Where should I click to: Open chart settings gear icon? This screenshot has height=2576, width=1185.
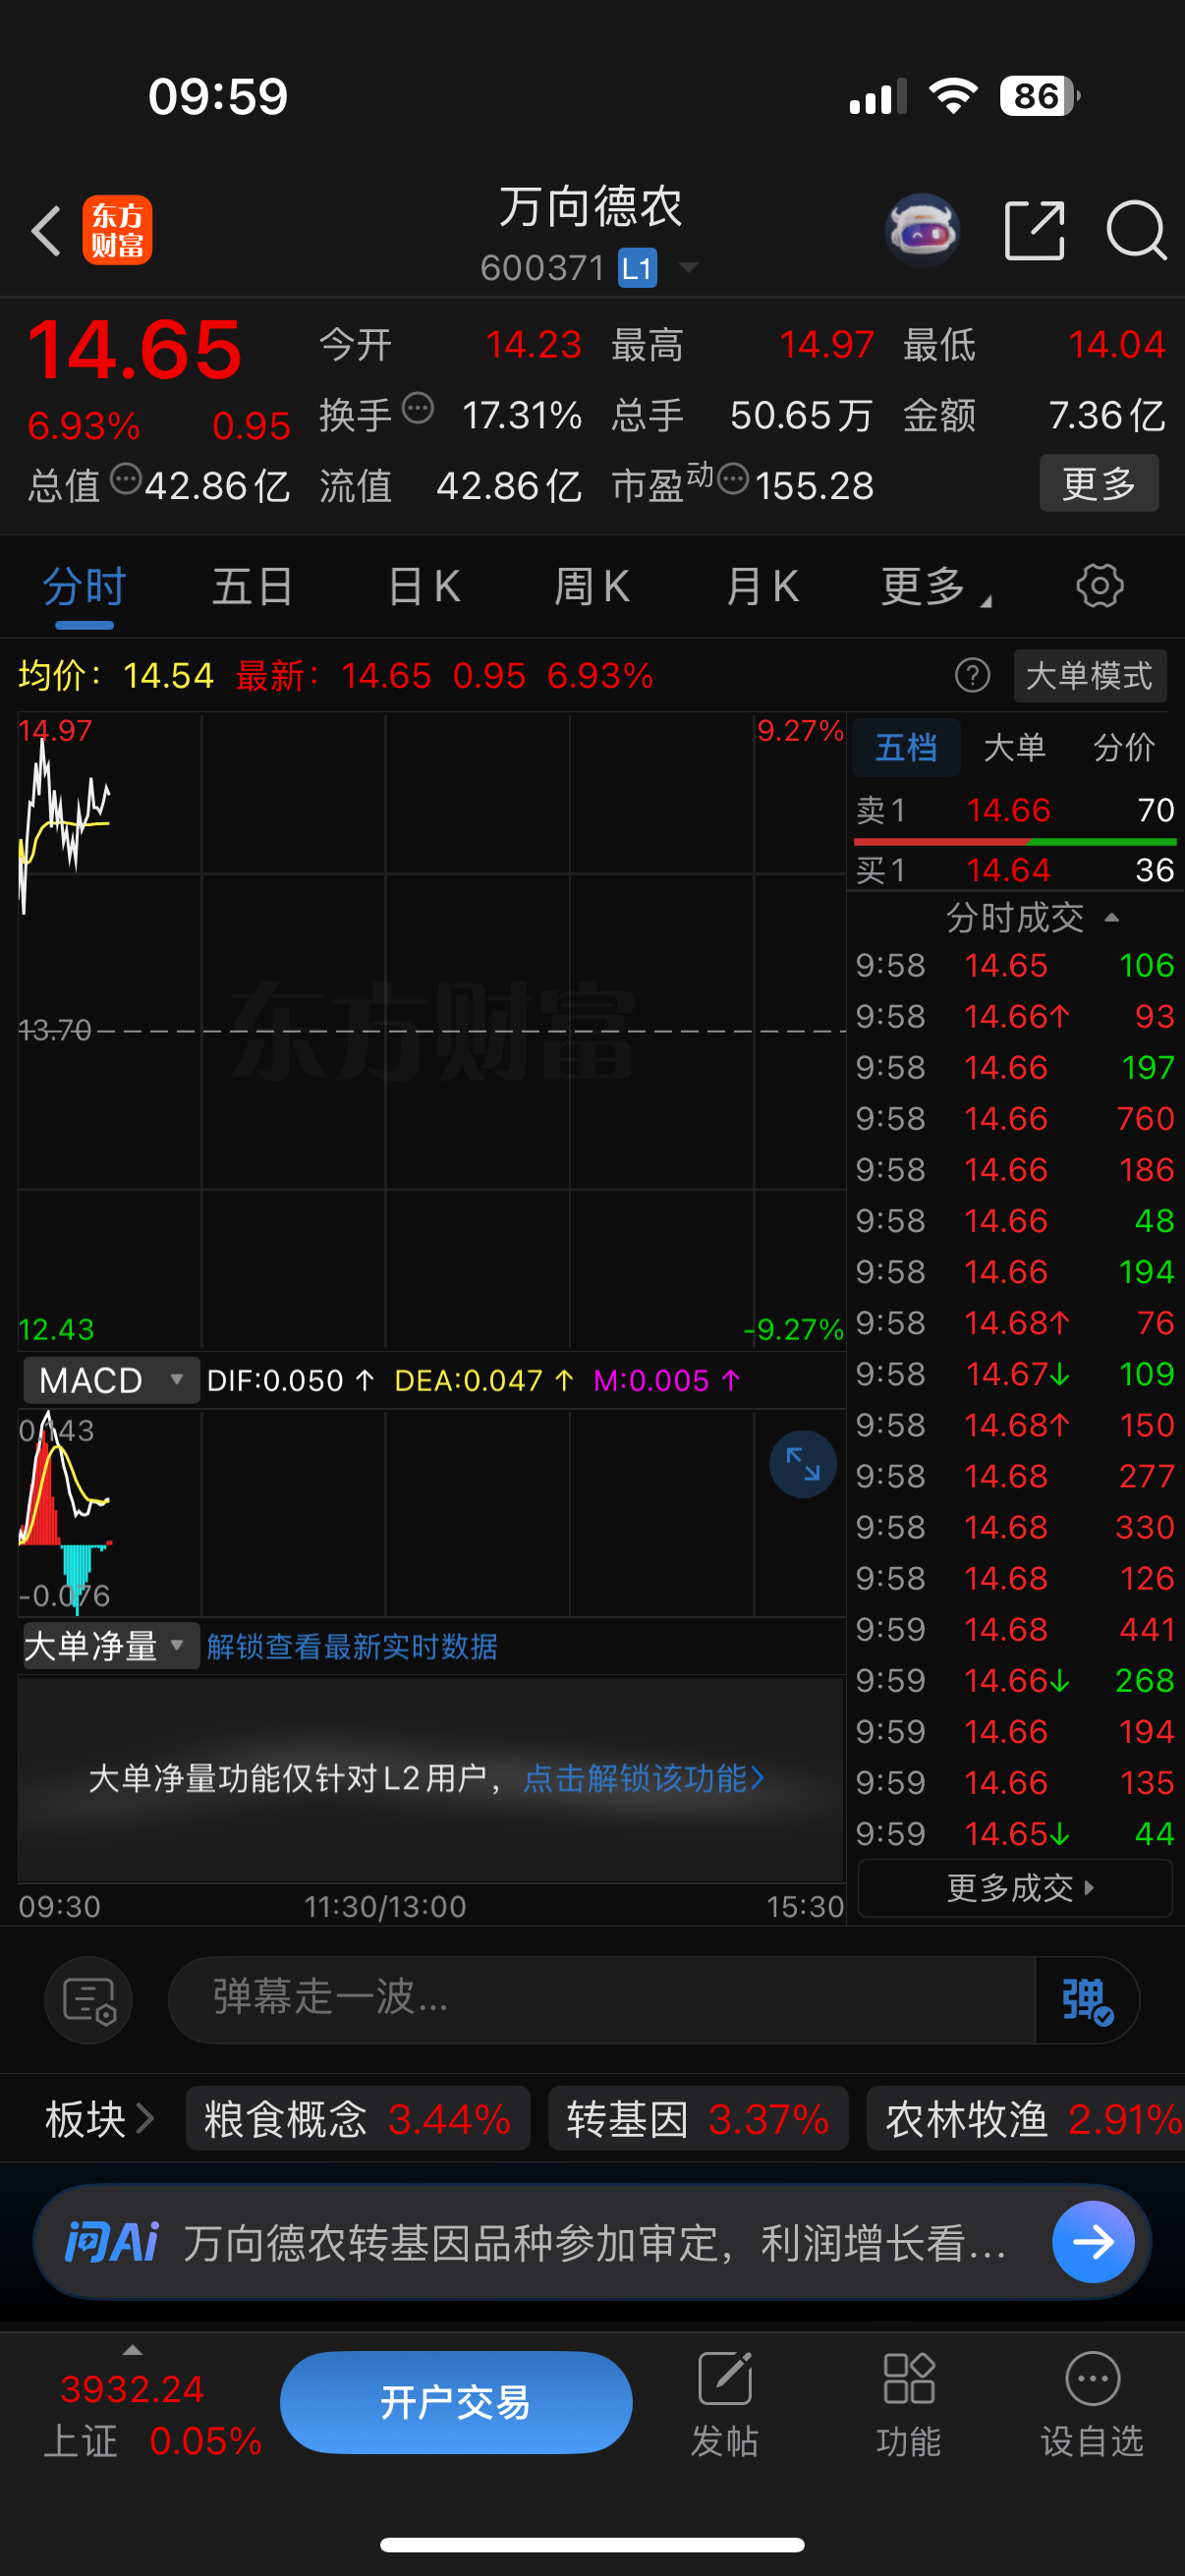tap(1099, 586)
